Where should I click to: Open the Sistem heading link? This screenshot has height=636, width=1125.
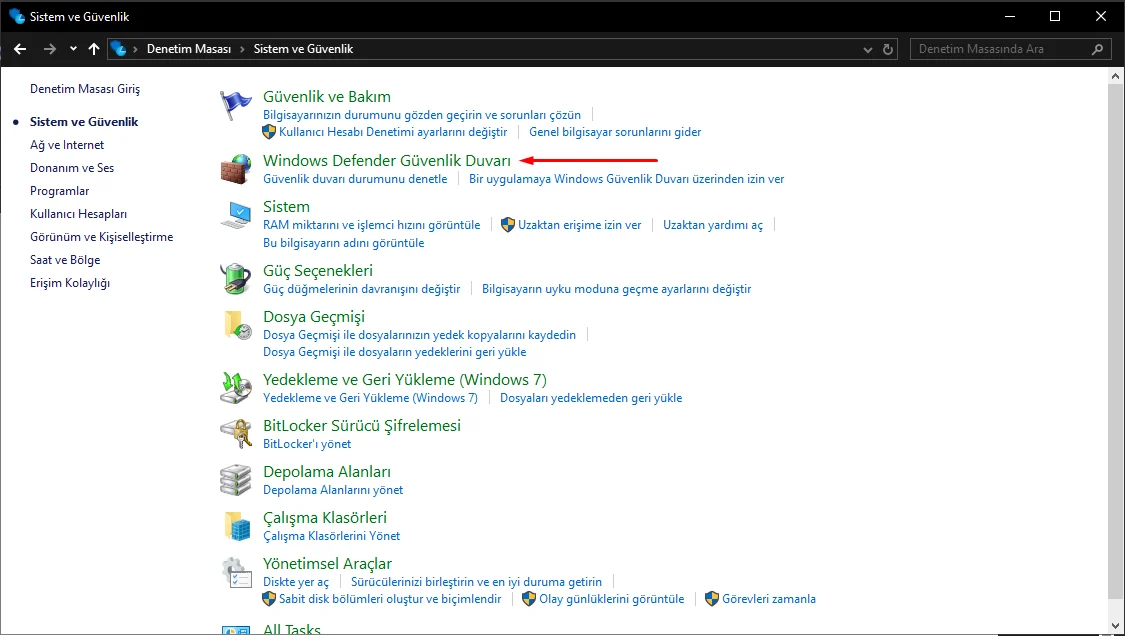tap(286, 207)
